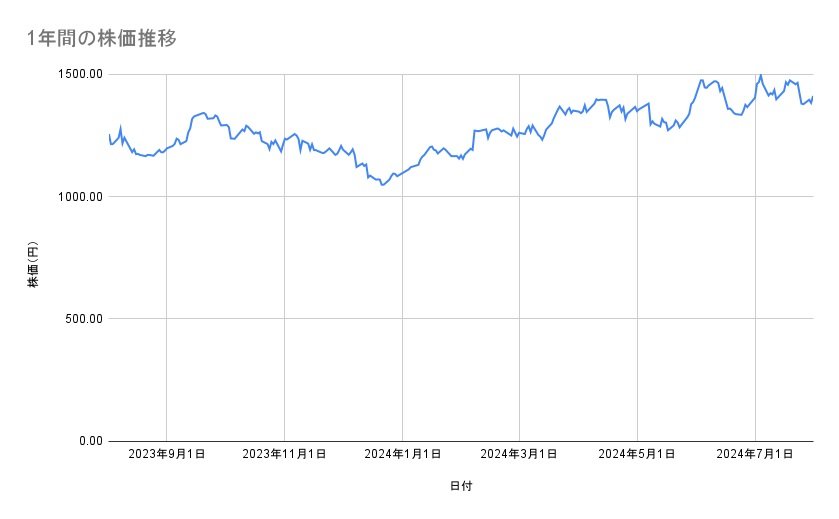Click the vertical gridline above 2023年9月1日
This screenshot has width=839, height=519.
pyautogui.click(x=166, y=300)
